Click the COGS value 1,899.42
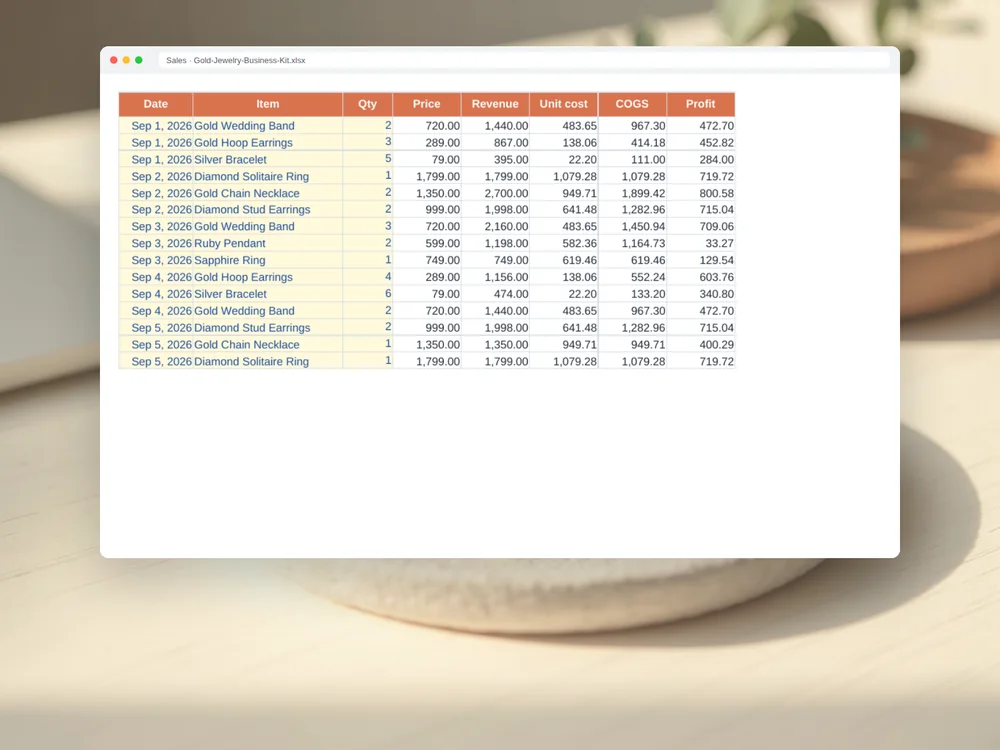Screen dimensions: 1000x750 click(x=643, y=193)
